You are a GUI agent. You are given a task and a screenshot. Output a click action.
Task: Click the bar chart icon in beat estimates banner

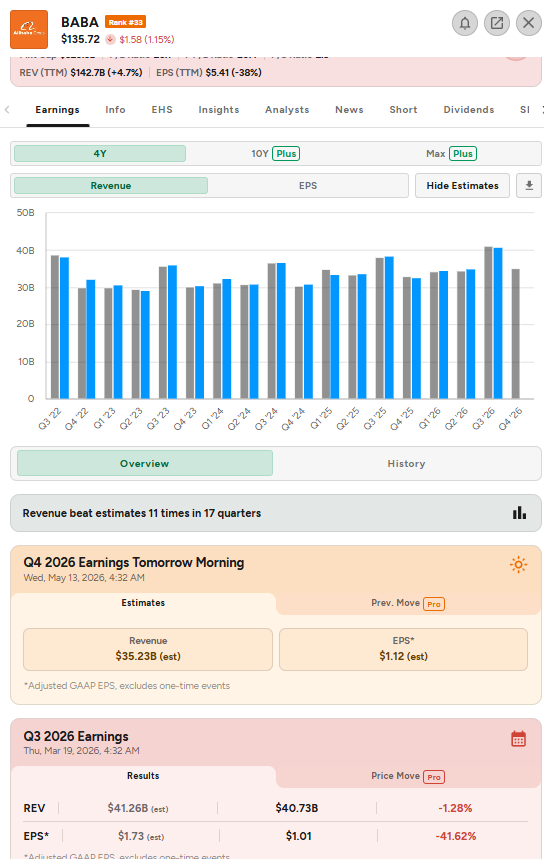[x=519, y=513]
